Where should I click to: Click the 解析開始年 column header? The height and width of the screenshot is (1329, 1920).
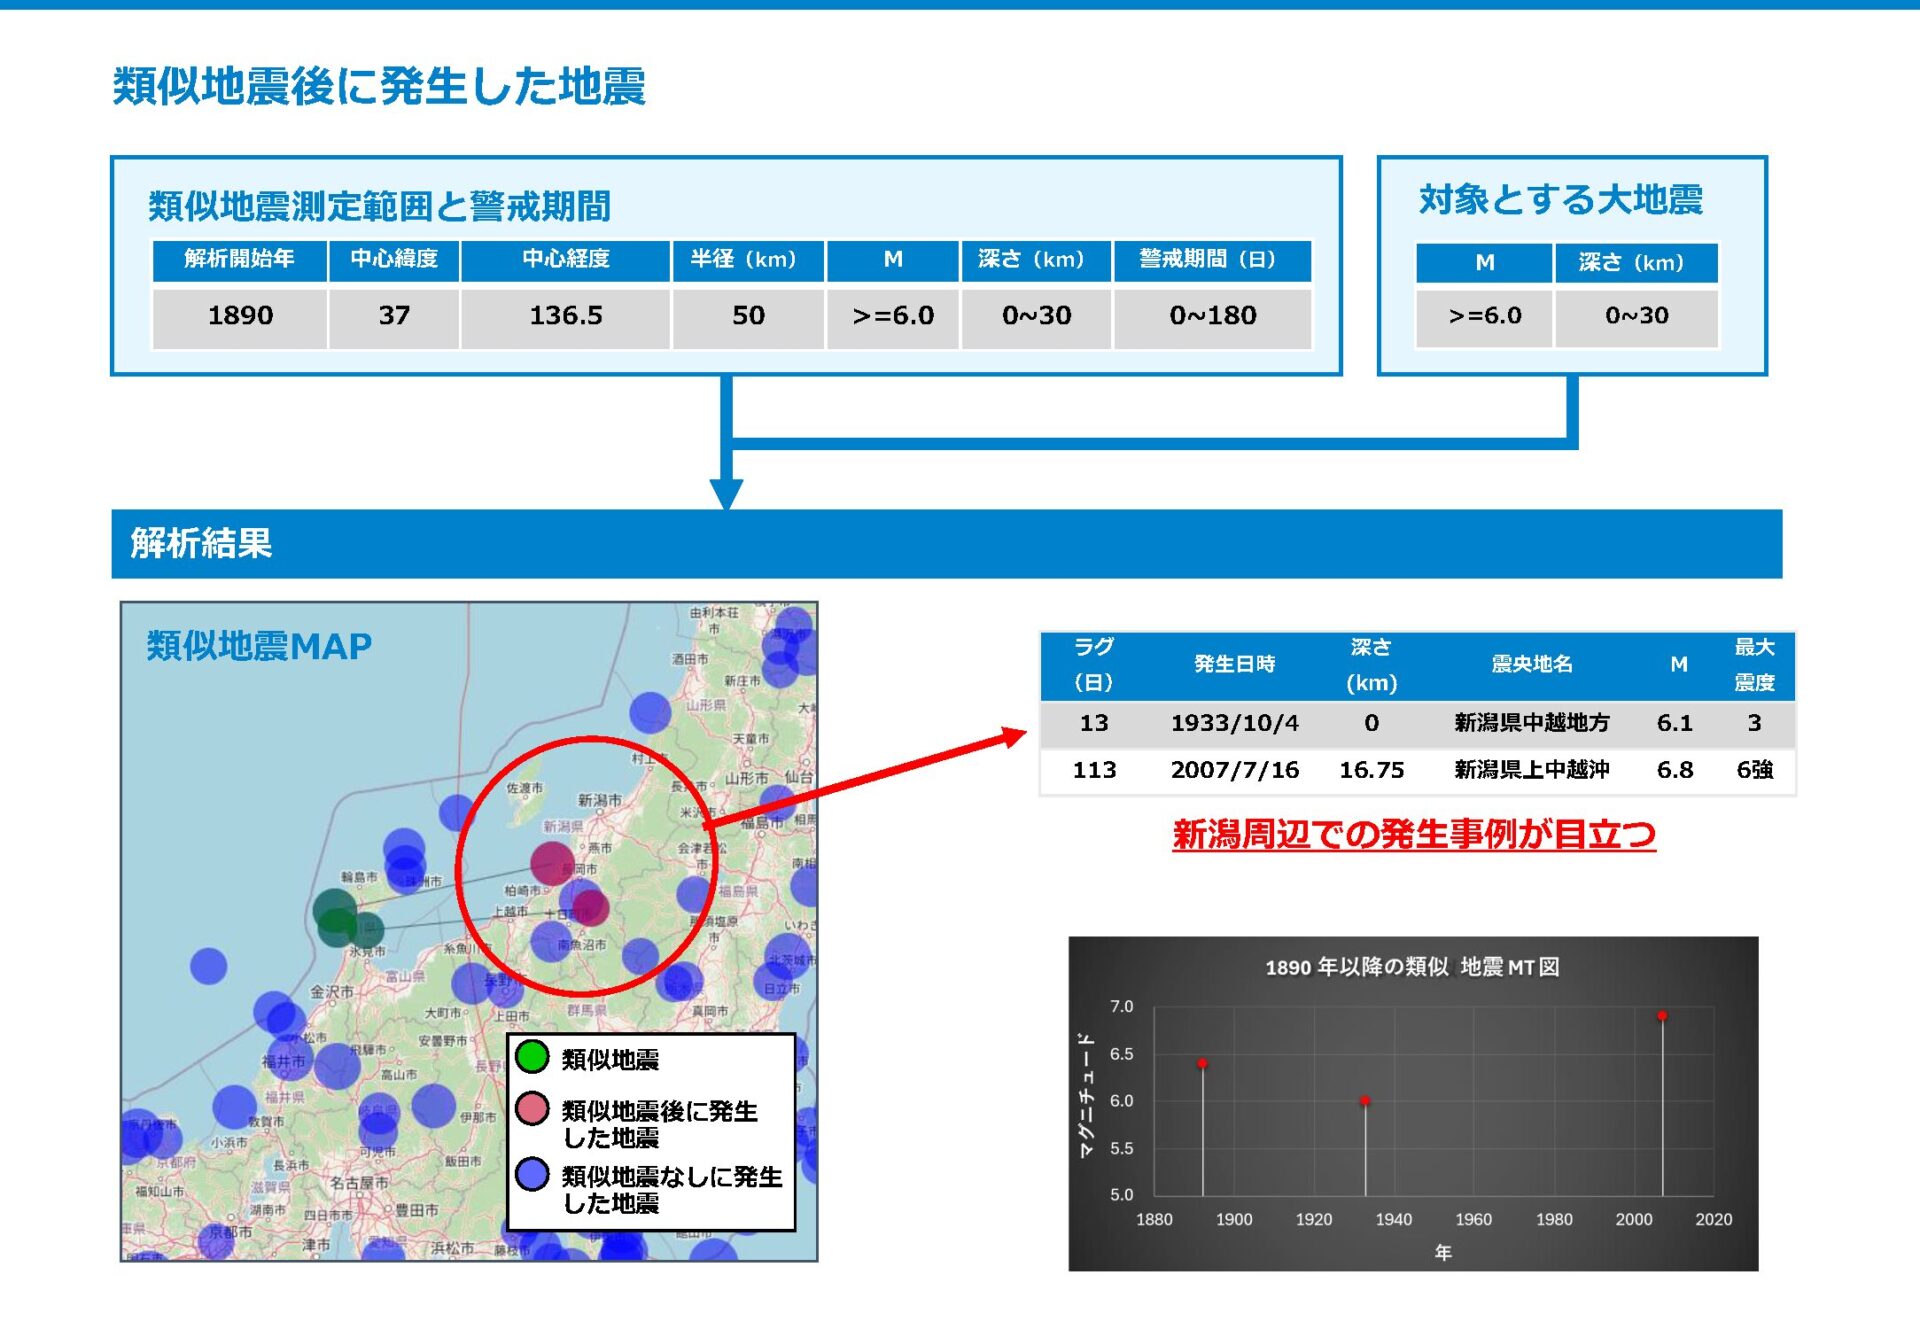pyautogui.click(x=239, y=259)
